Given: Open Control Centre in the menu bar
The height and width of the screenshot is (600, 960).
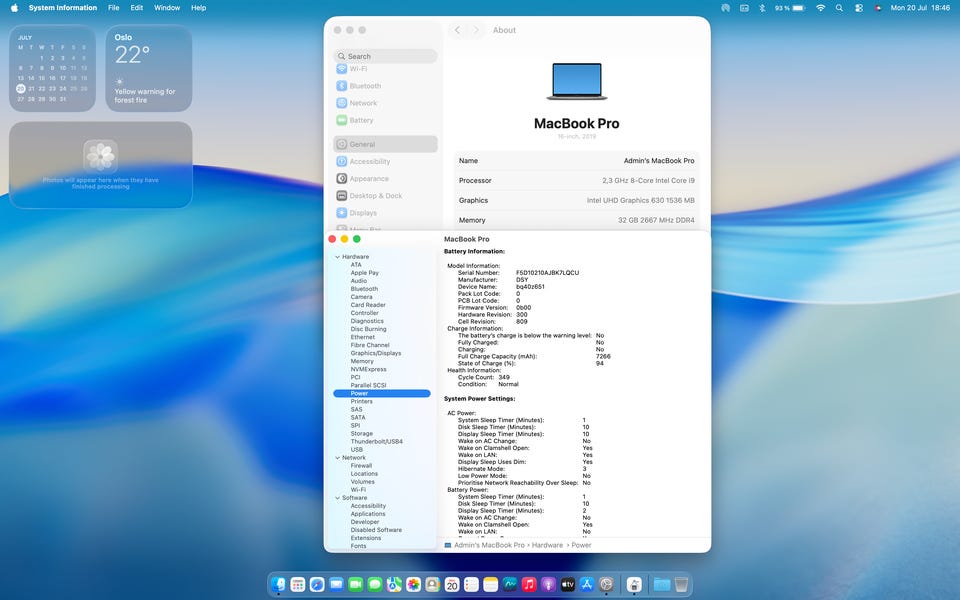Looking at the screenshot, I should point(859,8).
